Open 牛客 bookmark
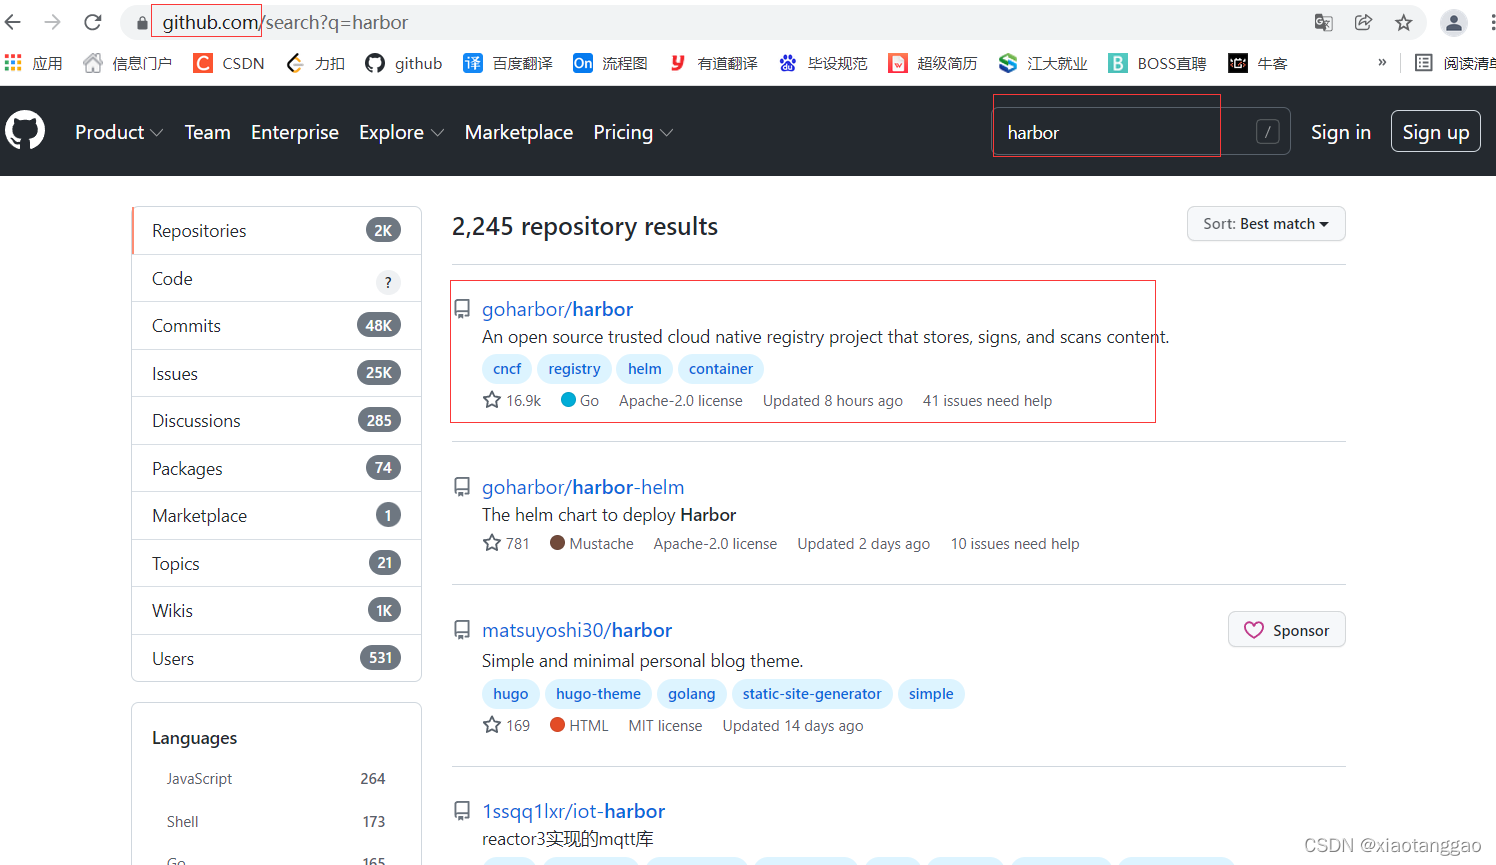 tap(1258, 63)
